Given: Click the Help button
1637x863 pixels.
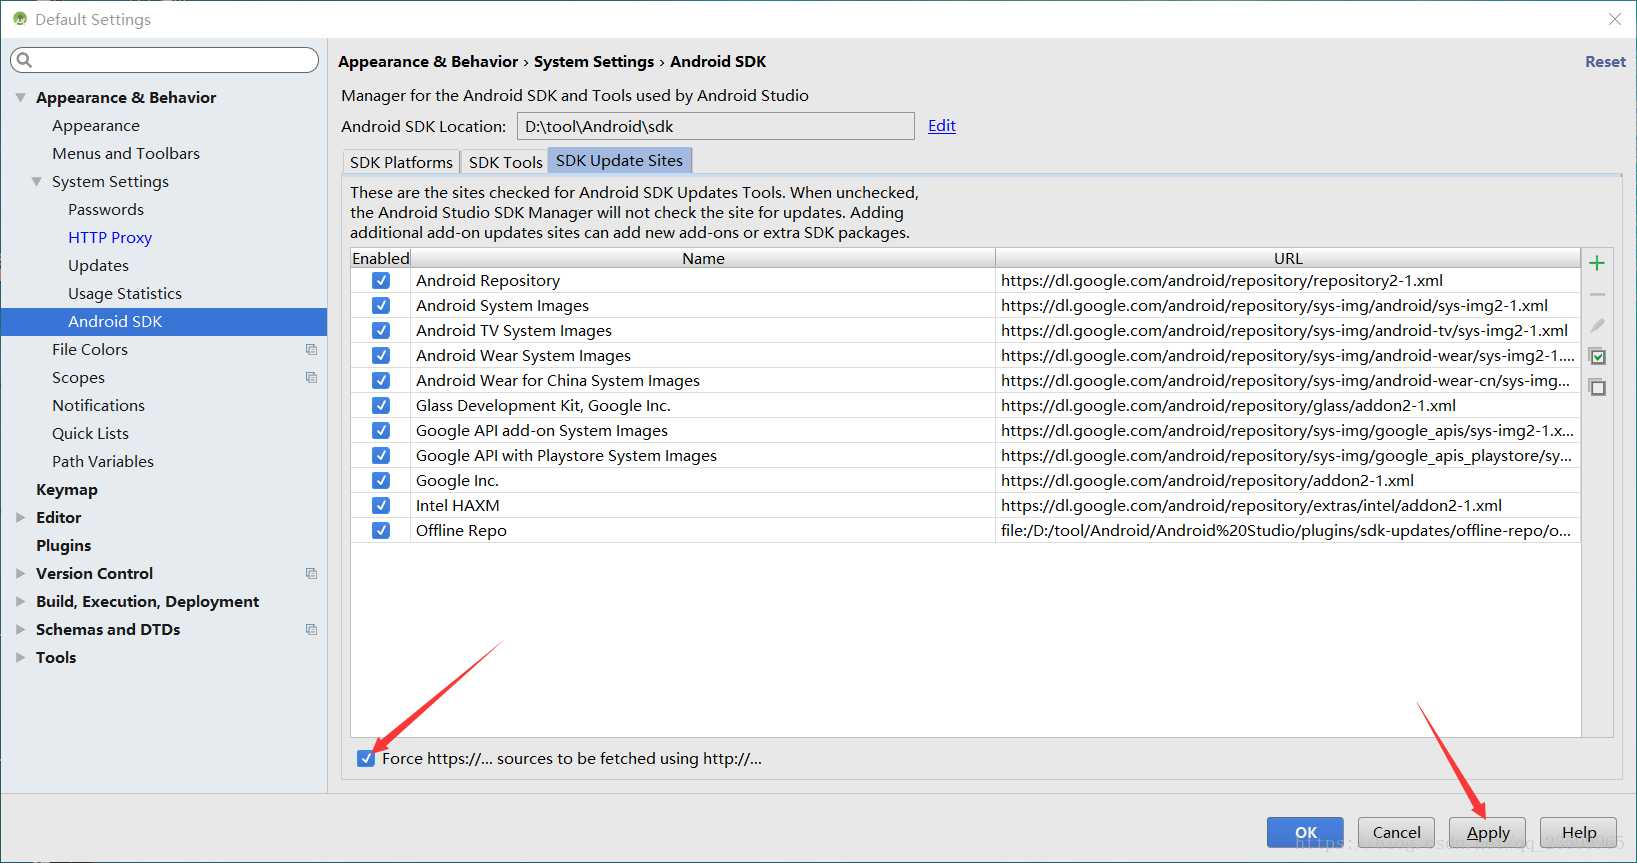Looking at the screenshot, I should click(1579, 832).
